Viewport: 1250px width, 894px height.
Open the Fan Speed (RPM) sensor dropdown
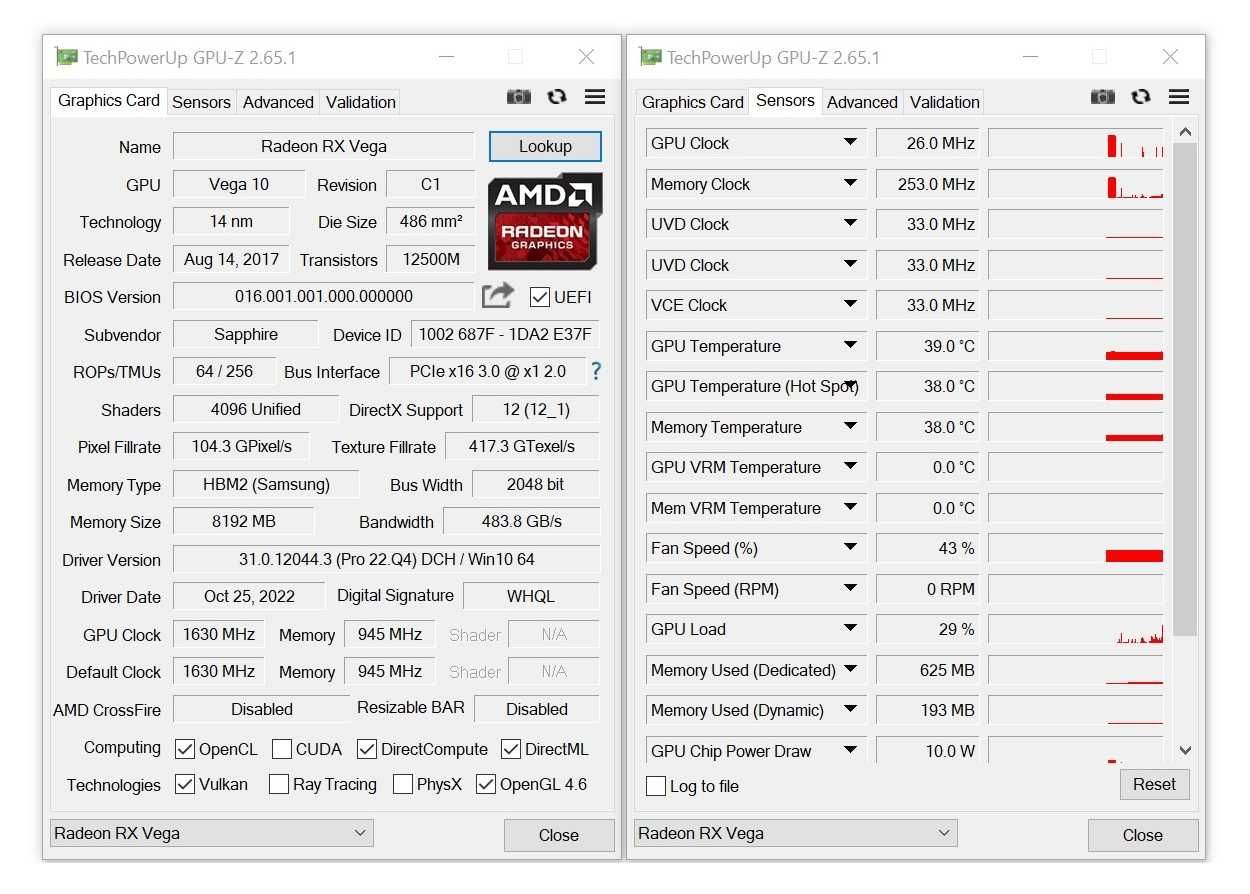click(851, 588)
